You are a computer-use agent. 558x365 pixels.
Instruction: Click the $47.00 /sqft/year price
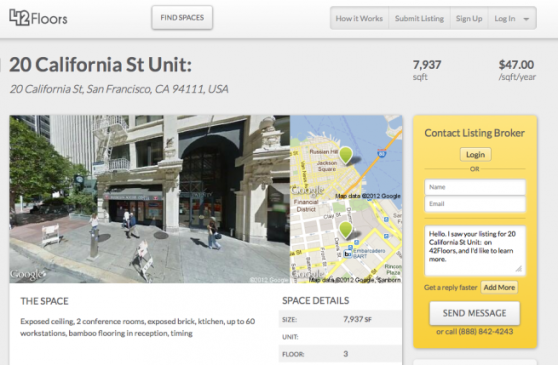(517, 70)
